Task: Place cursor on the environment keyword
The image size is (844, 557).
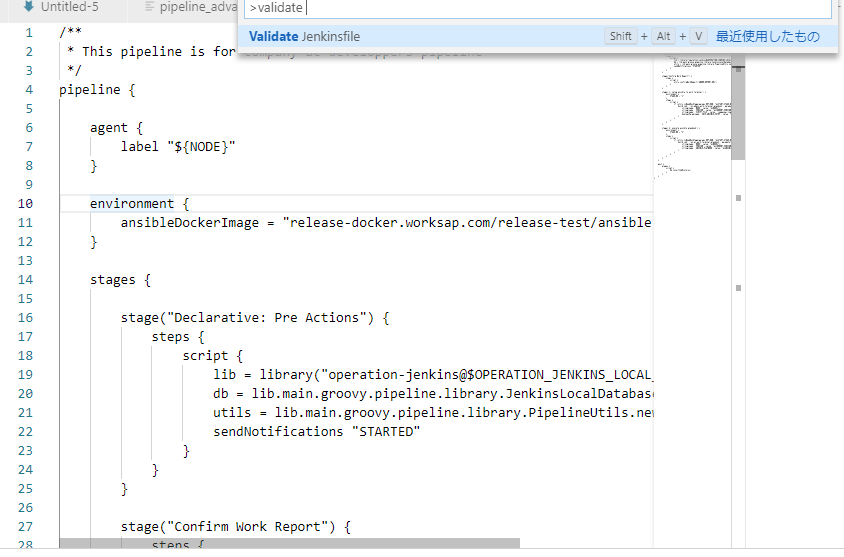Action: (131, 203)
